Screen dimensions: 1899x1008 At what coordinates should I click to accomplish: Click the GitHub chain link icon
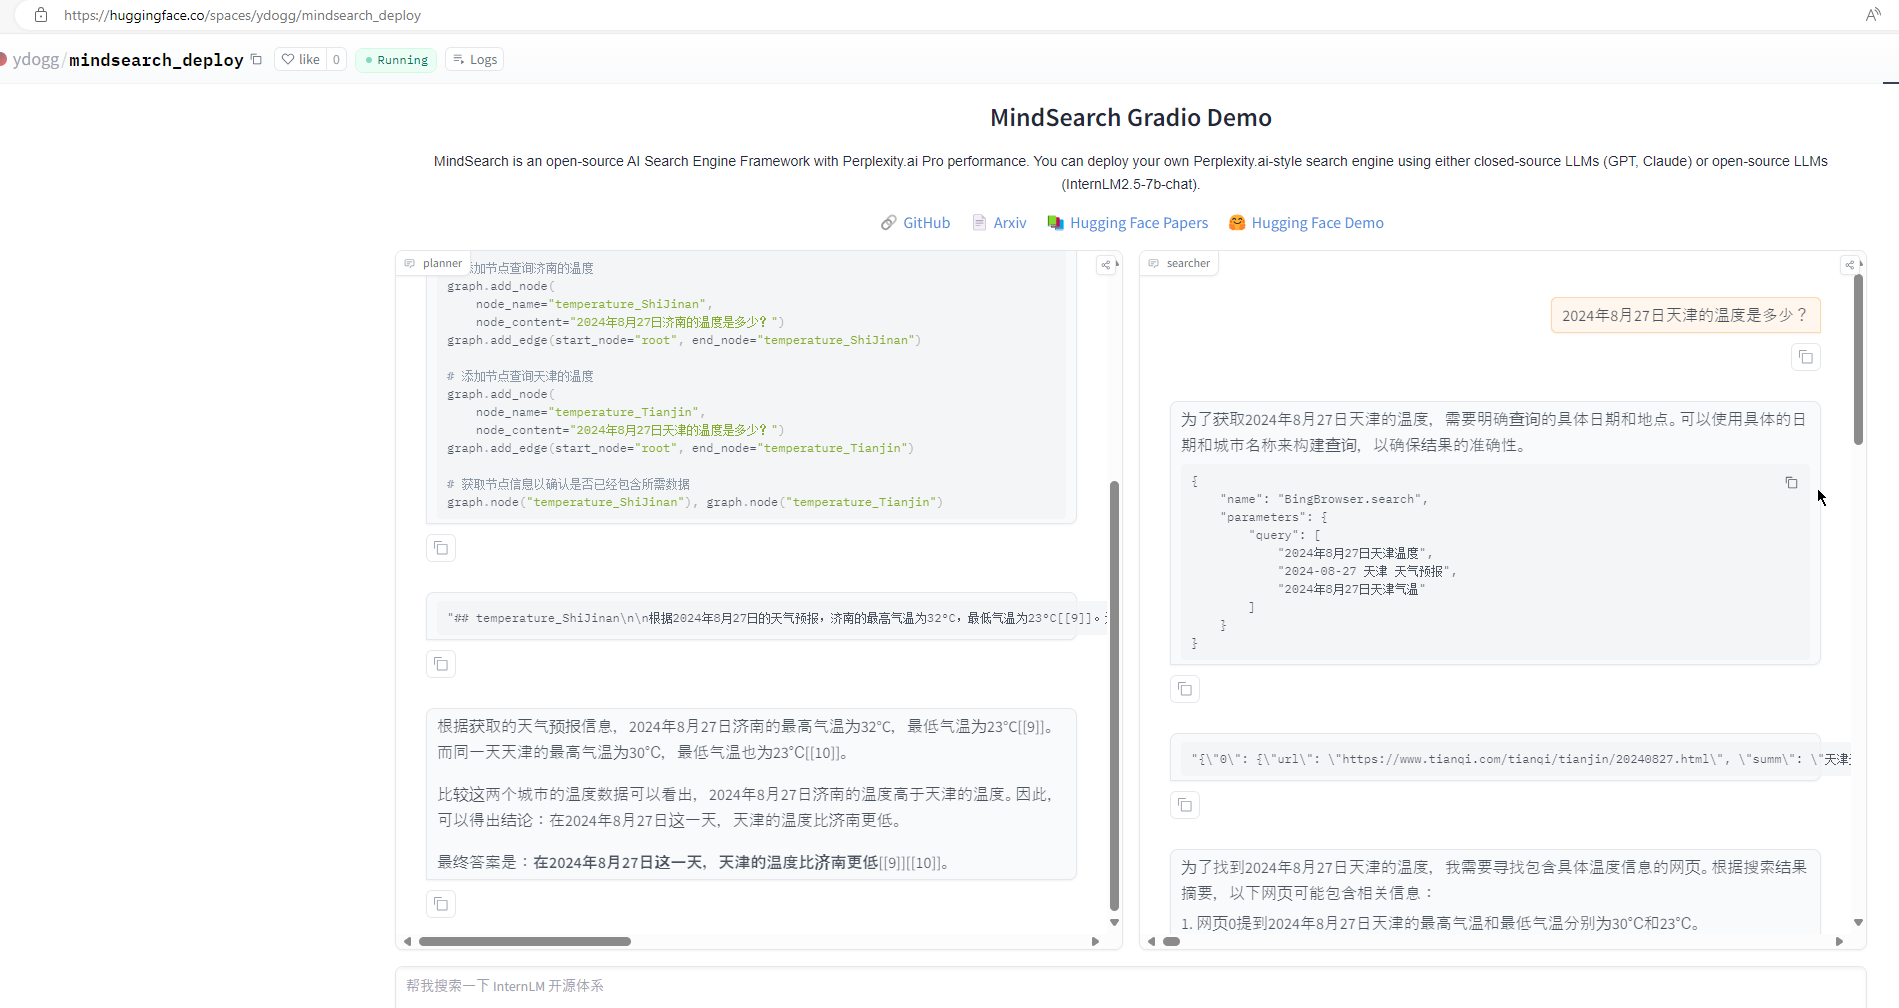click(x=888, y=223)
